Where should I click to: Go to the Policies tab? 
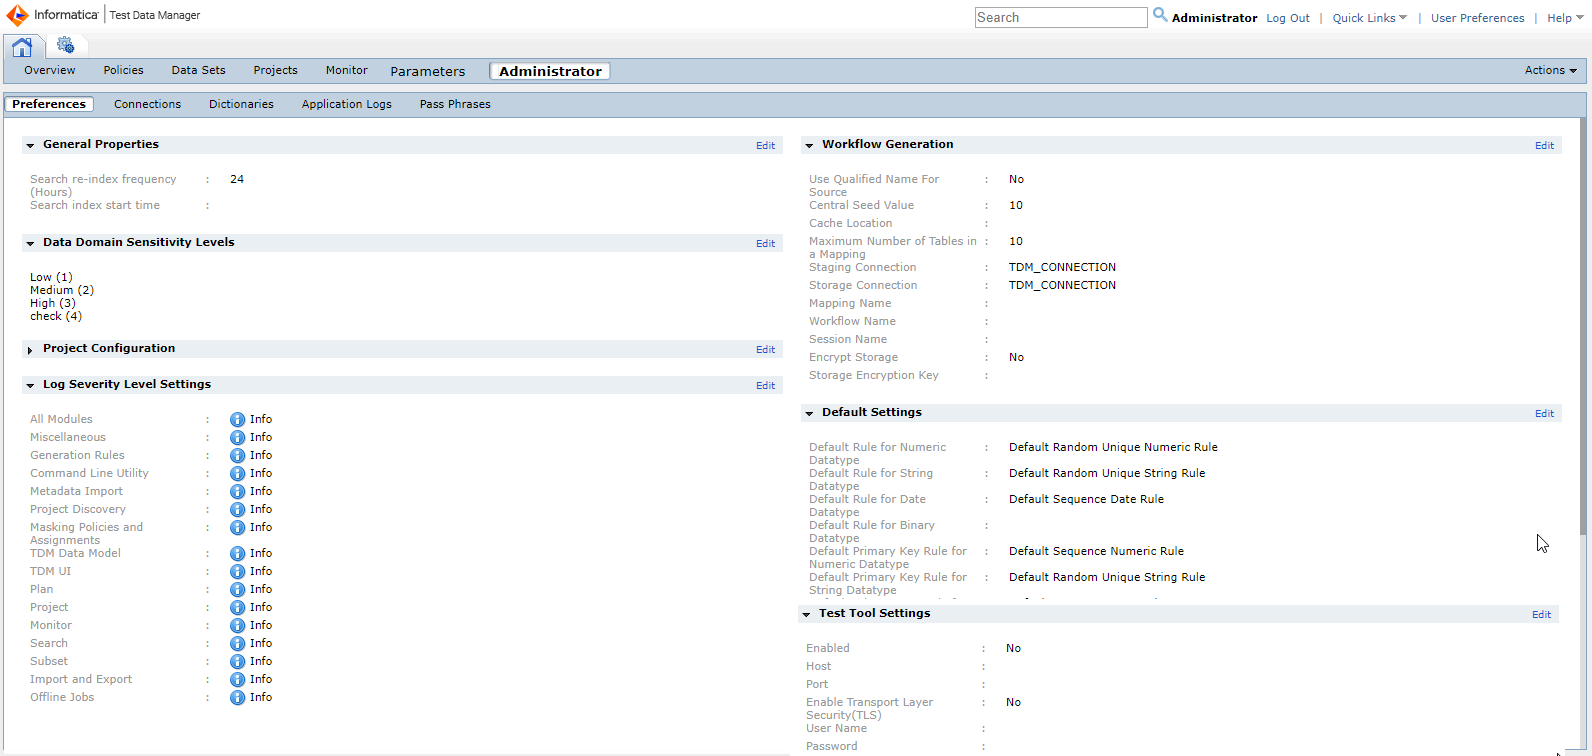coord(123,70)
